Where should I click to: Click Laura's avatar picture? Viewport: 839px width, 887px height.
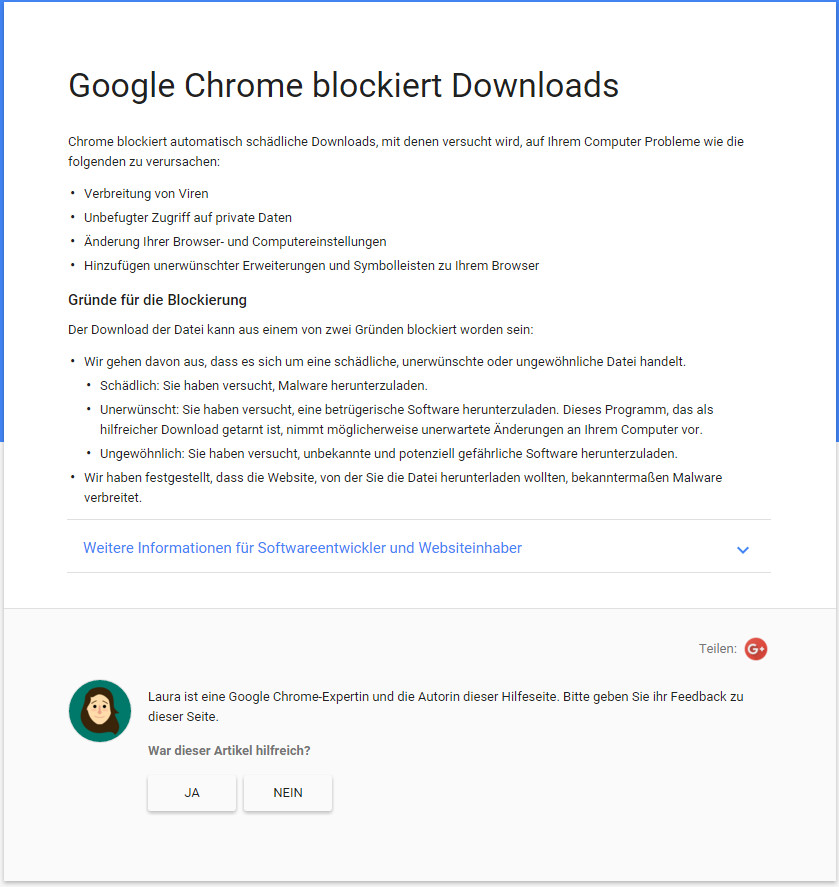coord(100,711)
